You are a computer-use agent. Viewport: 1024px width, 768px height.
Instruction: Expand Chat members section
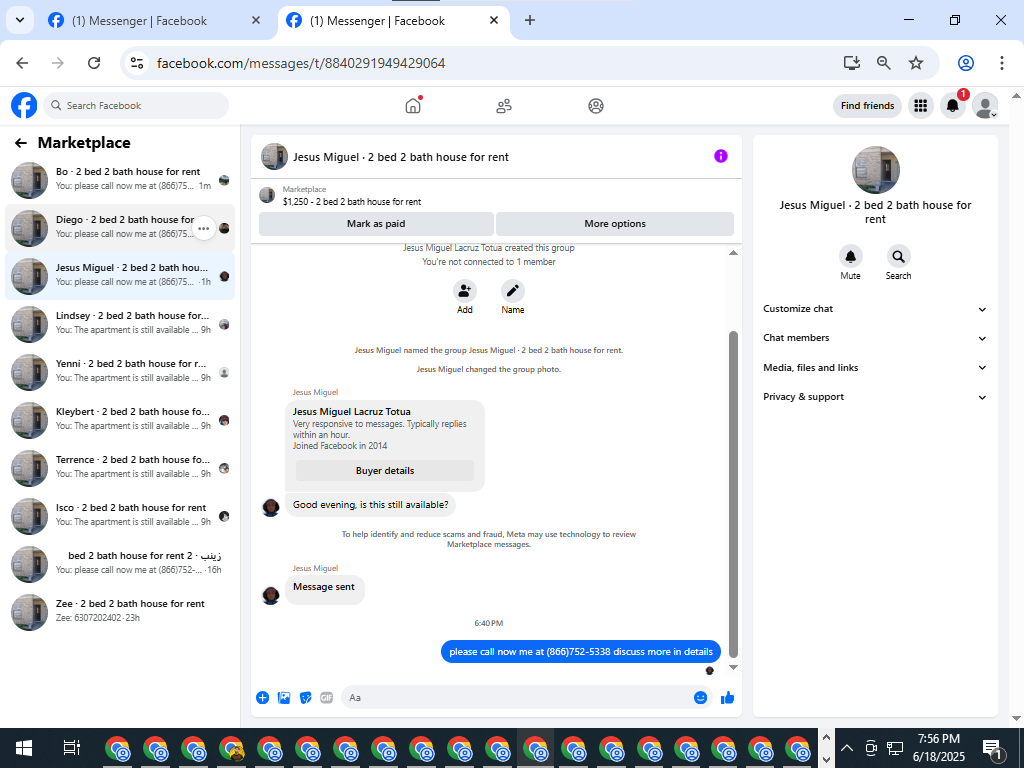[x=875, y=338]
